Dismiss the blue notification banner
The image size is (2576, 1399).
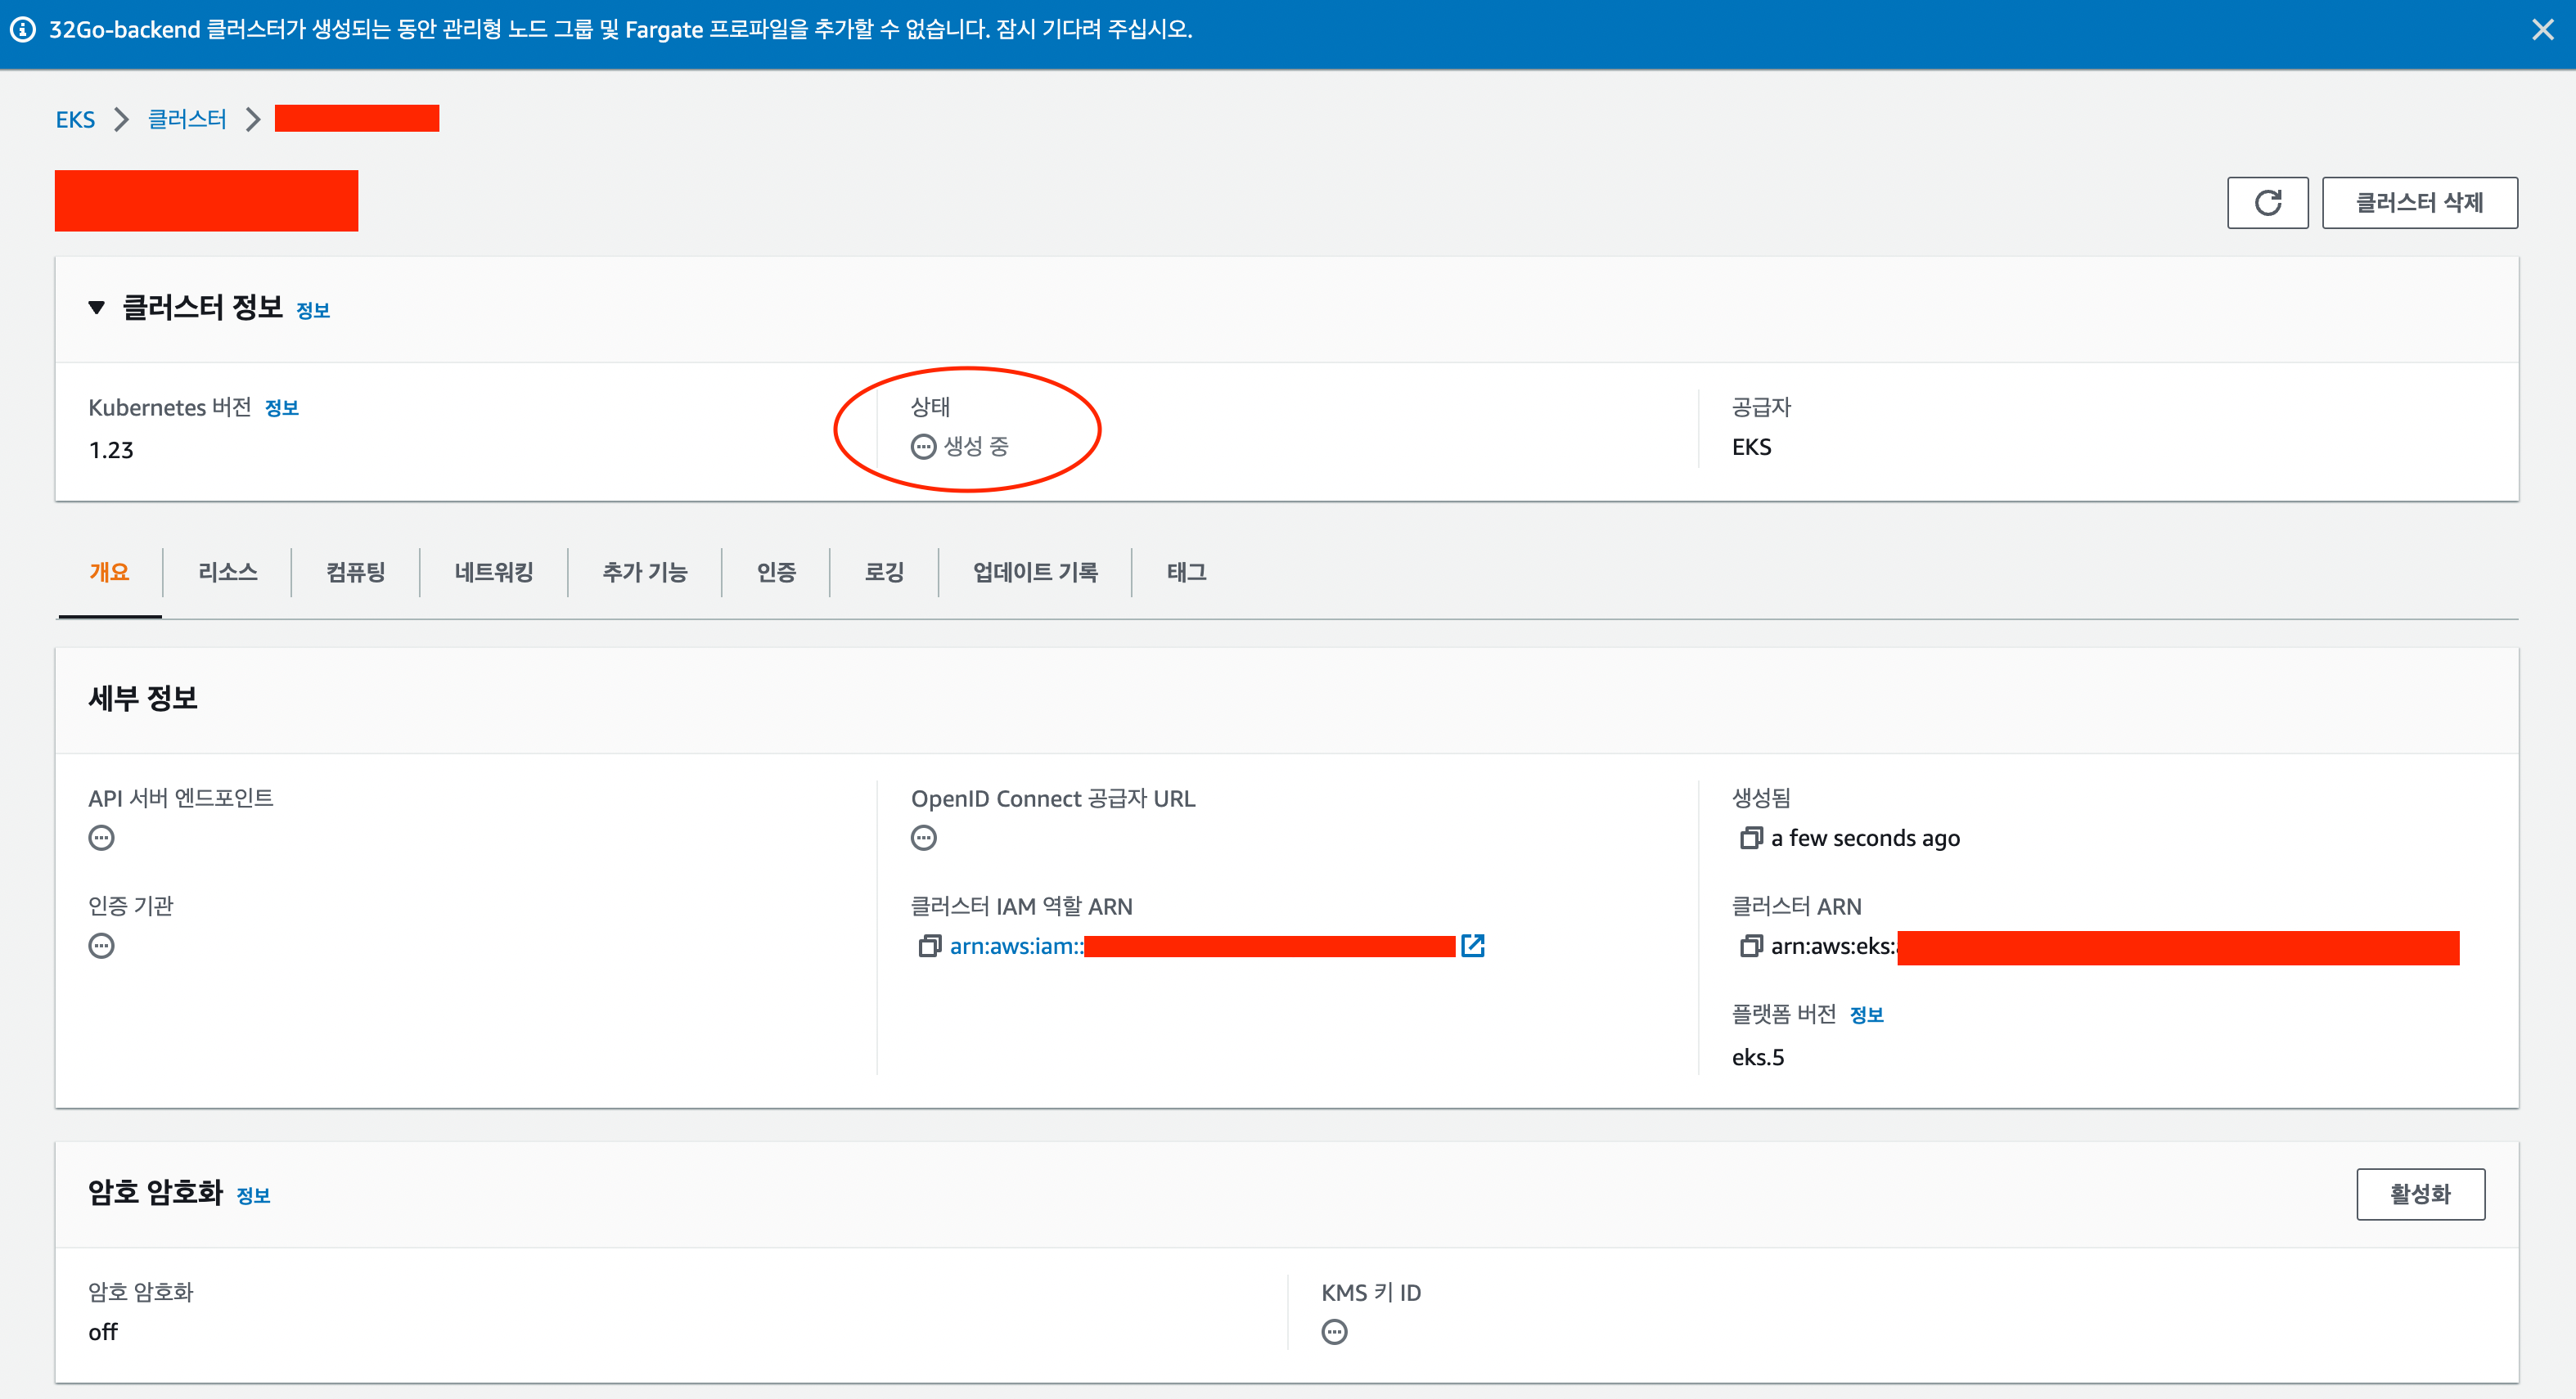2543,30
